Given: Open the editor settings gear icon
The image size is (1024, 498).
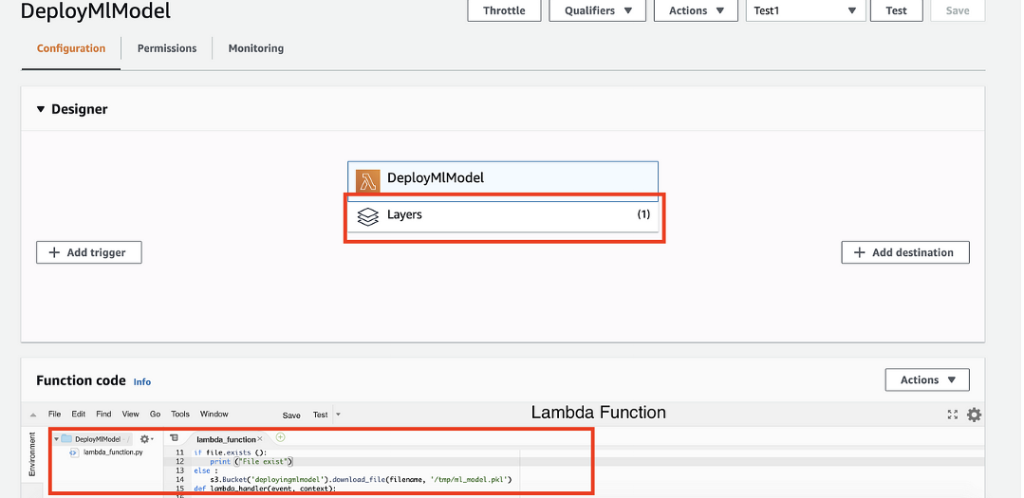Looking at the screenshot, I should click(x=974, y=415).
